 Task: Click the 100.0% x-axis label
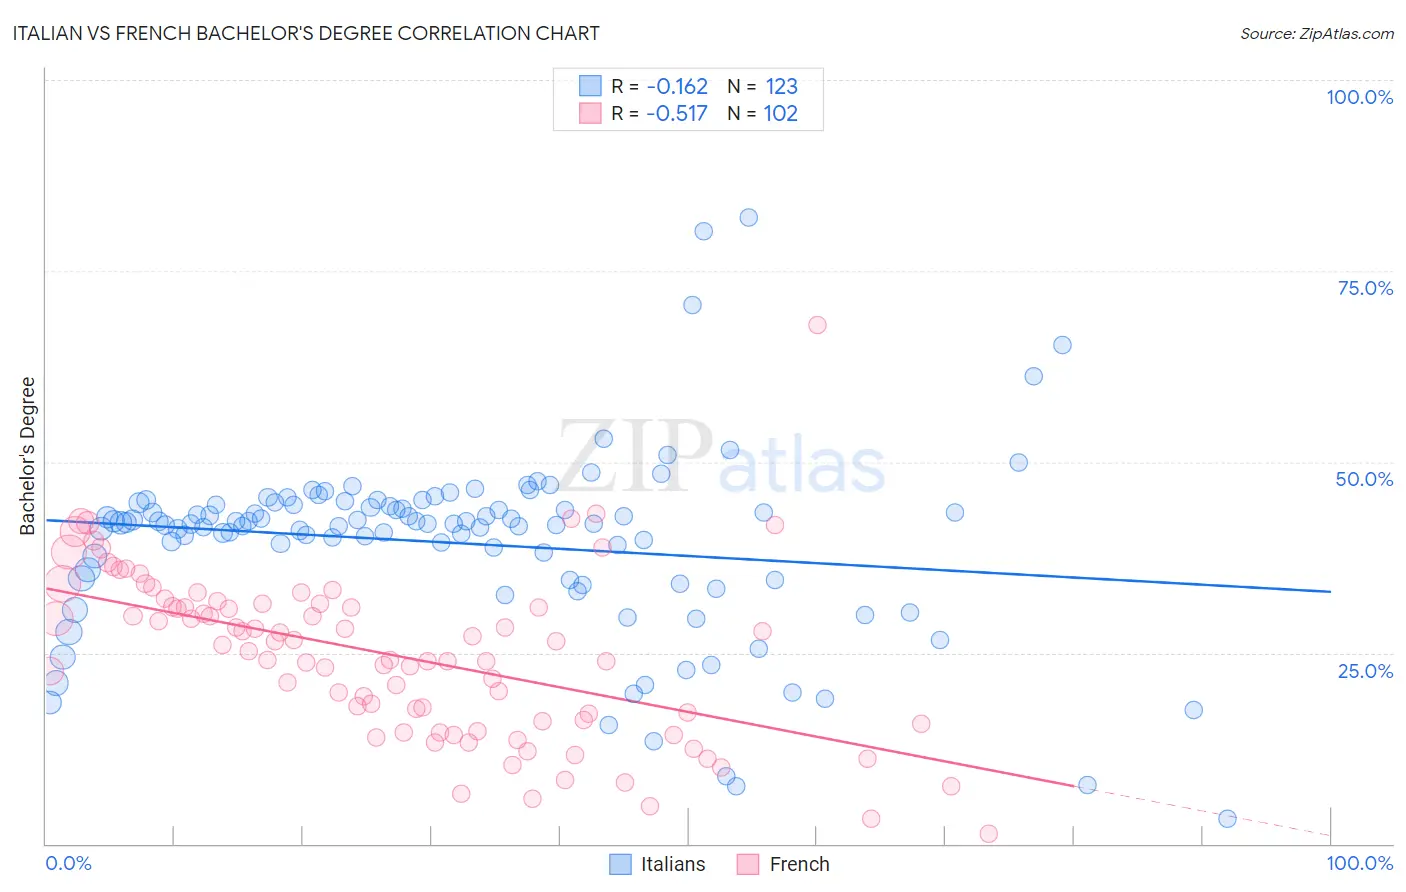coord(1360,863)
